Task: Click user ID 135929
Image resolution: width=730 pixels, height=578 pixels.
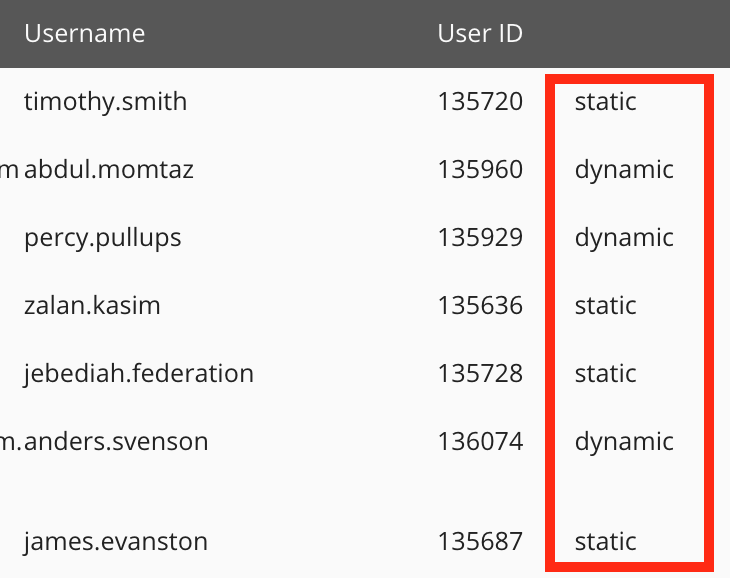Action: coord(480,237)
